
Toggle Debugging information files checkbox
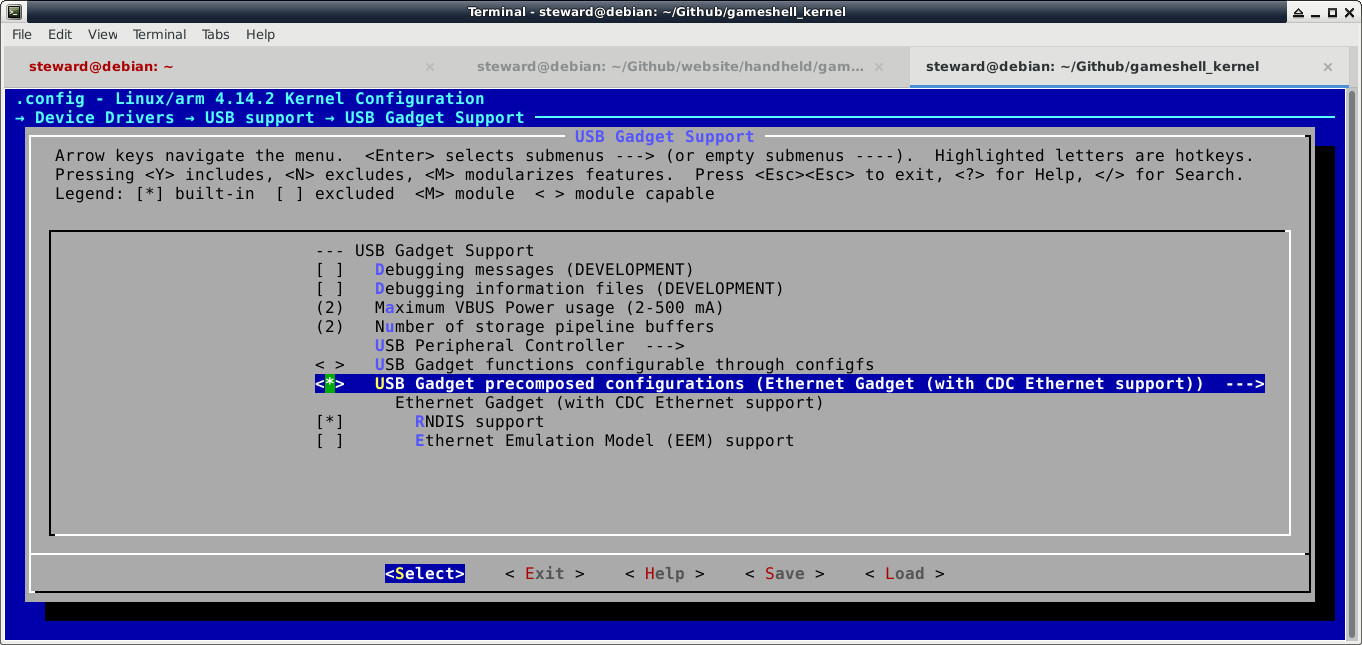(330, 289)
